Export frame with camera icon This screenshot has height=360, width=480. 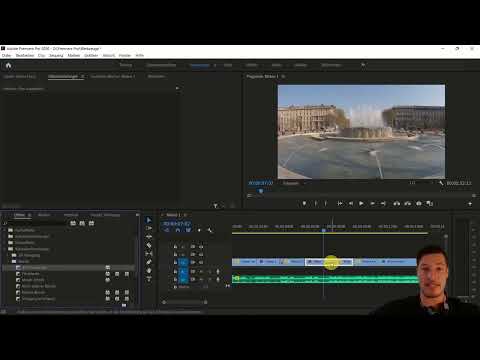tap(419, 203)
